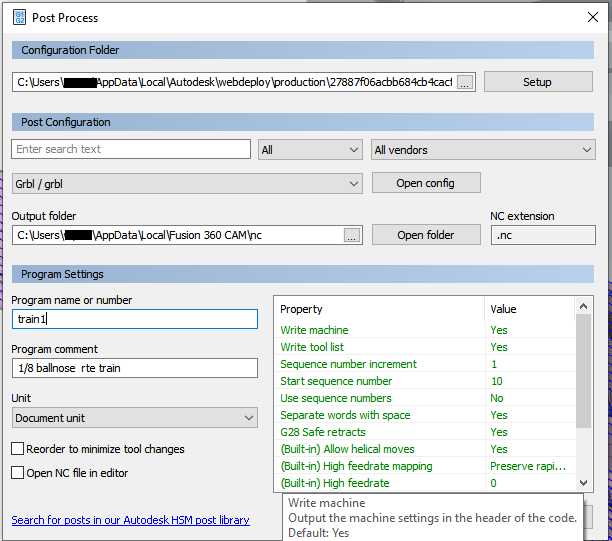Screen dimensions: 612x541
Task: Enable Reorder to minimize tool changes
Action: coord(18,449)
